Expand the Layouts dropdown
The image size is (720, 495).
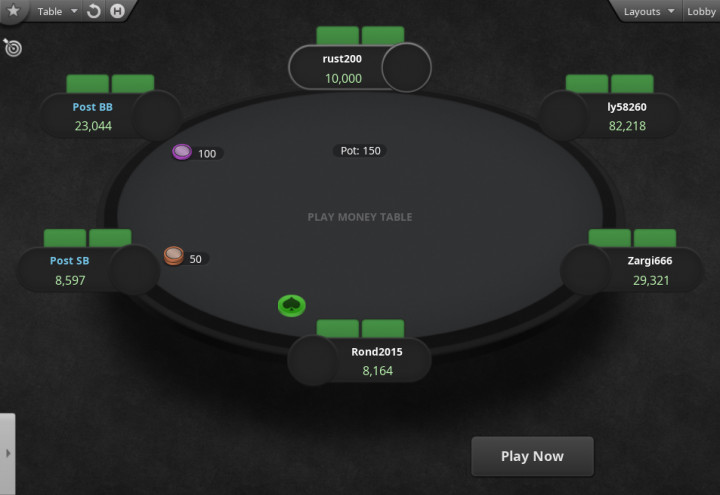click(x=648, y=11)
